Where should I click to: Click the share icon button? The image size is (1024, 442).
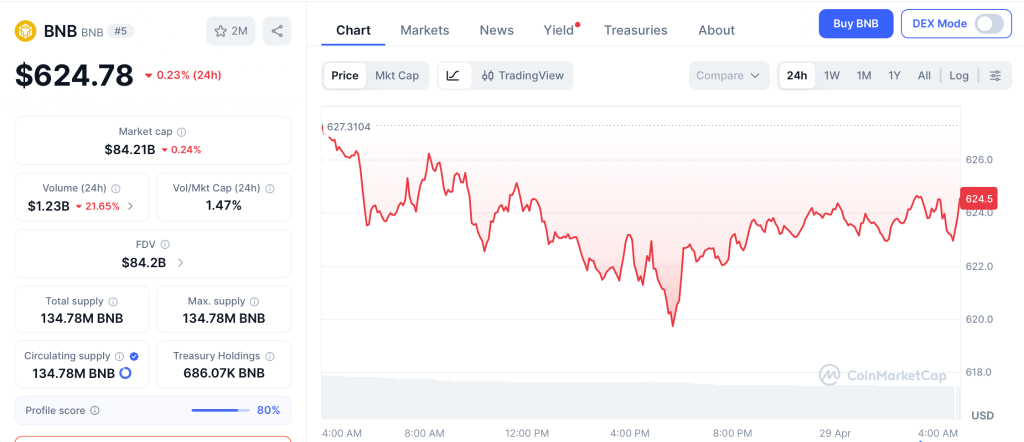[x=277, y=31]
